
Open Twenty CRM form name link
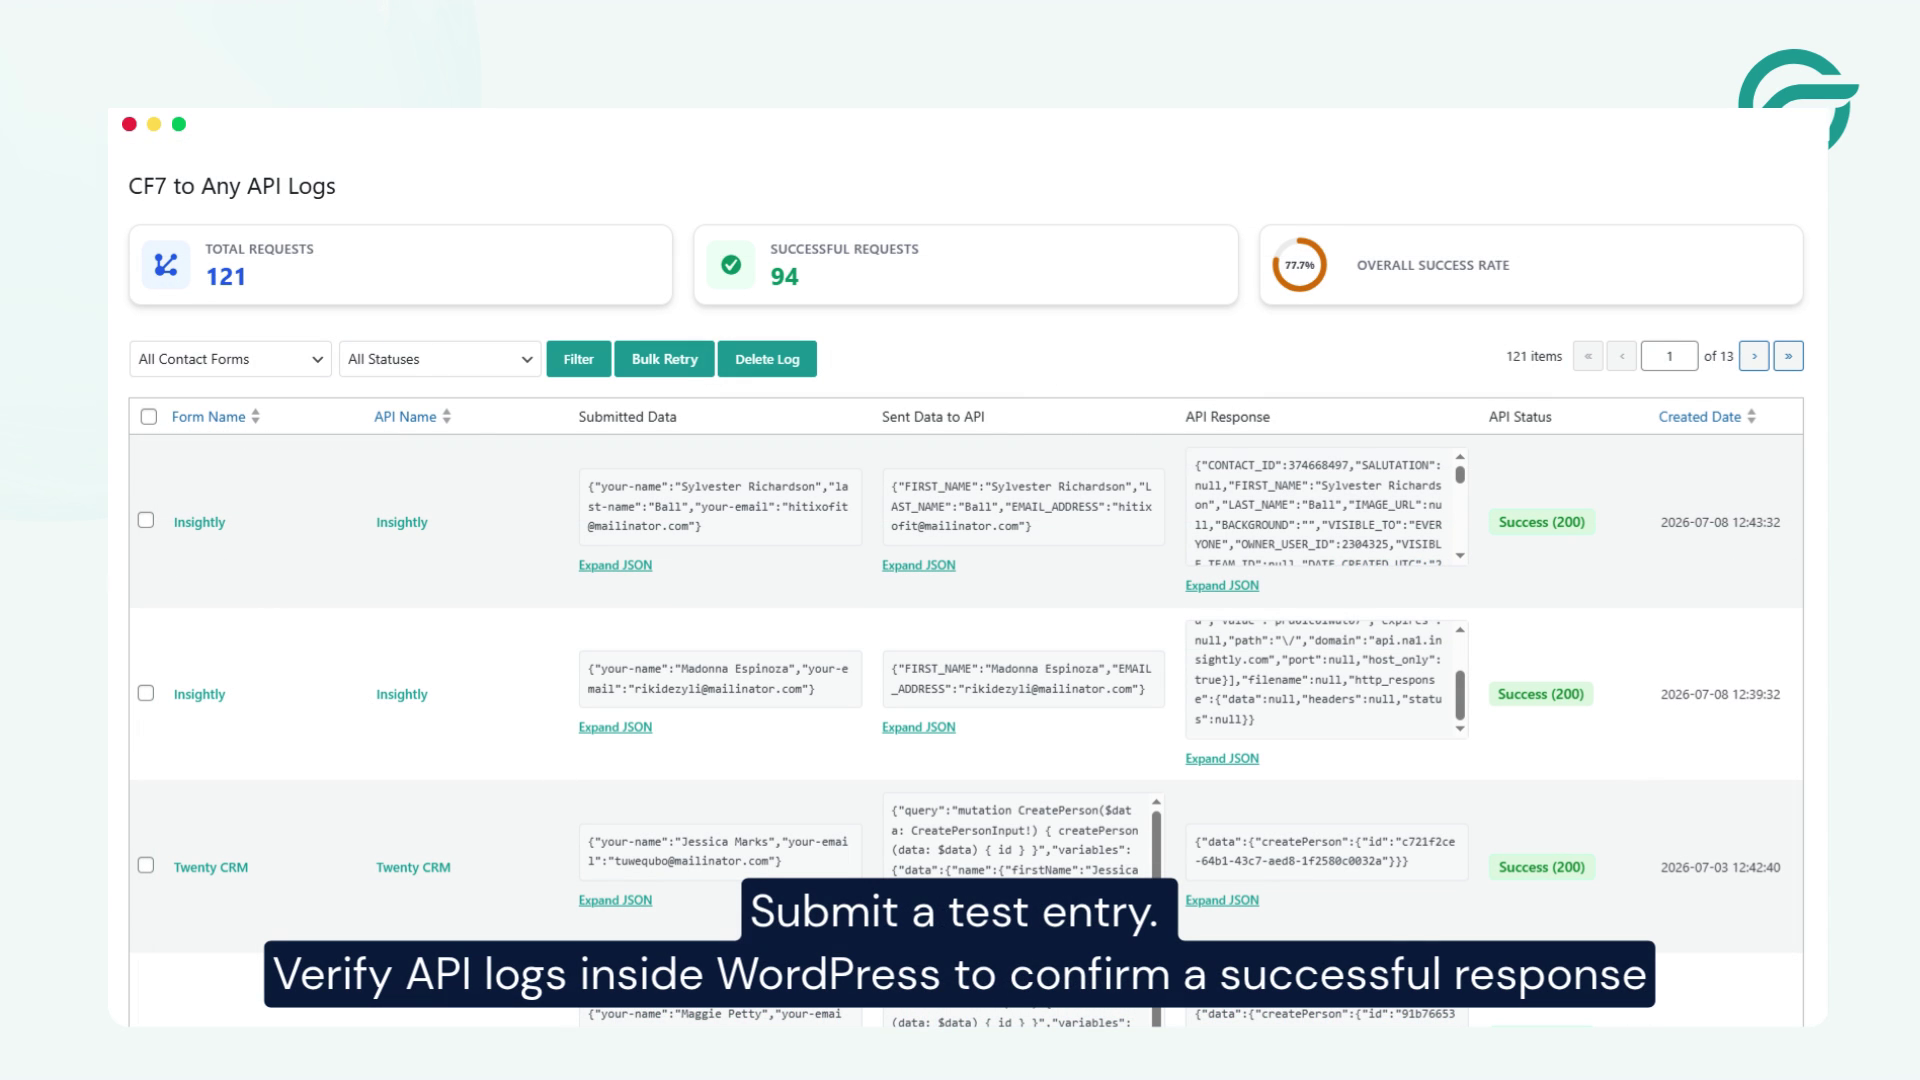tap(210, 867)
